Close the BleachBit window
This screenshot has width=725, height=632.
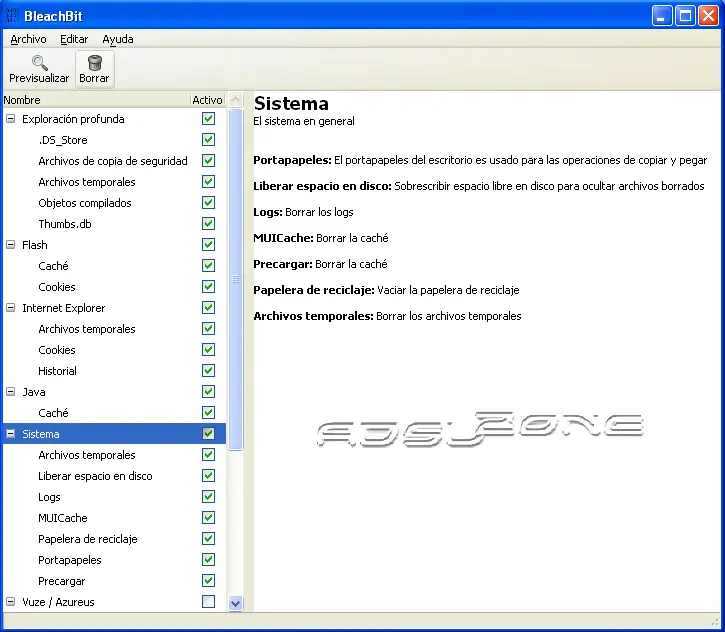[x=708, y=16]
